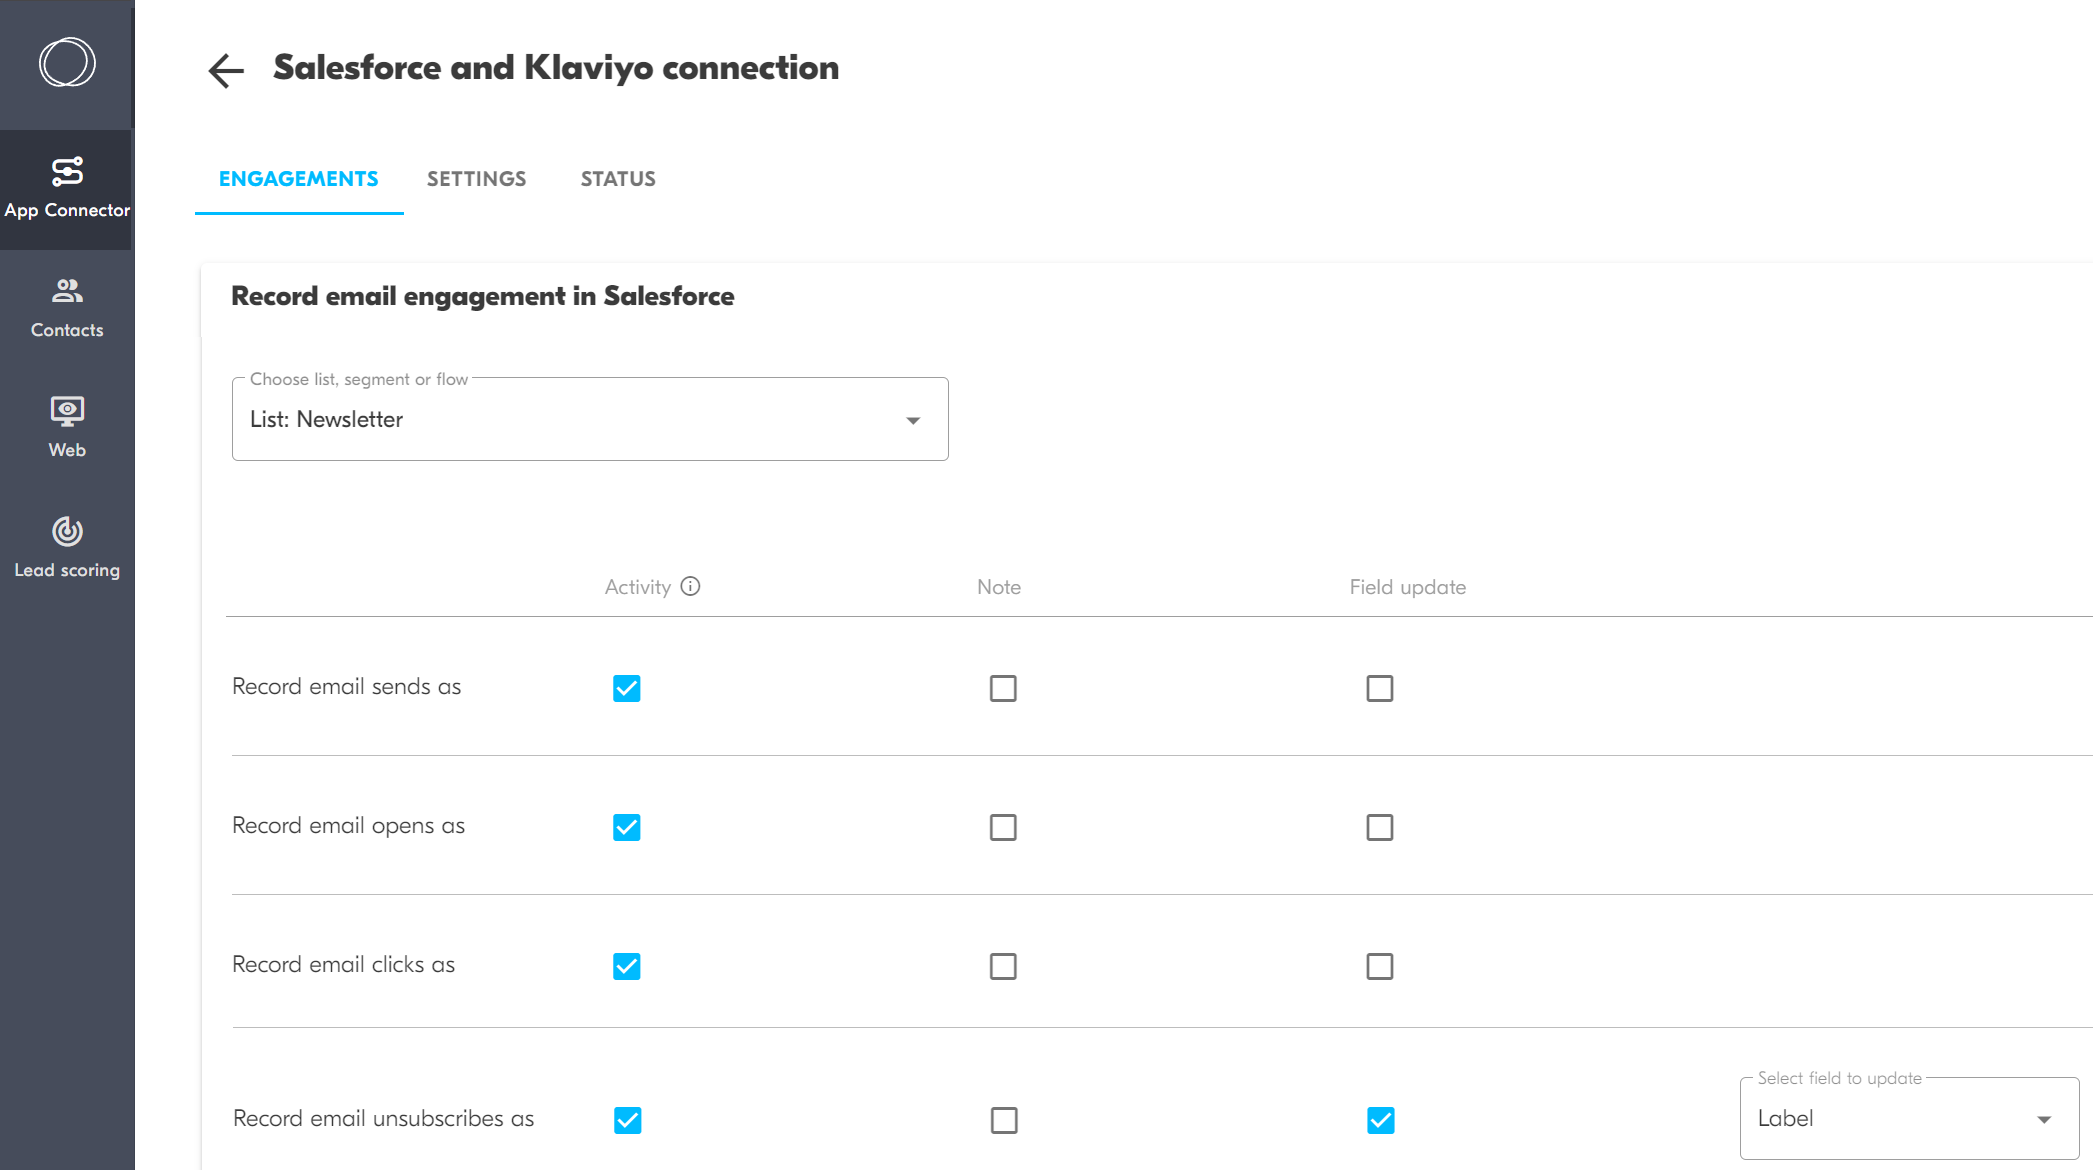
Task: Switch to the Status tab
Action: pos(618,179)
